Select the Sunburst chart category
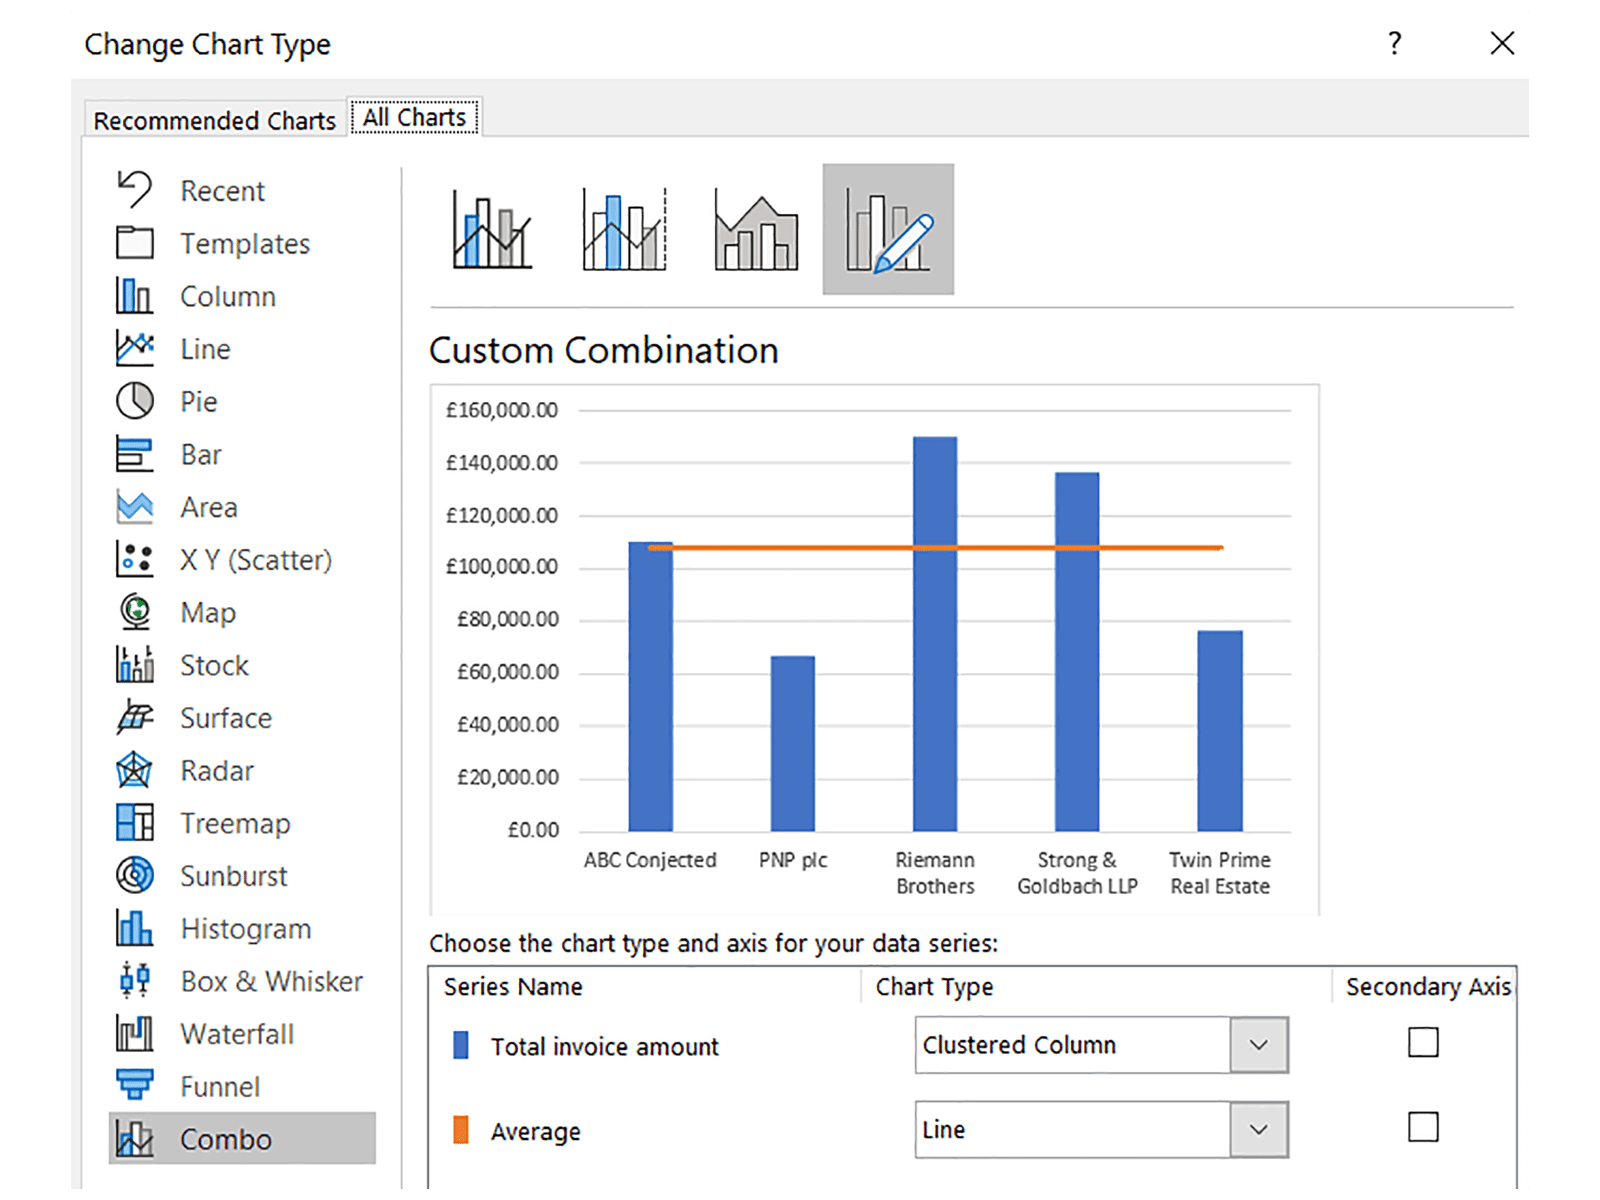This screenshot has width=1600, height=1200. point(233,876)
